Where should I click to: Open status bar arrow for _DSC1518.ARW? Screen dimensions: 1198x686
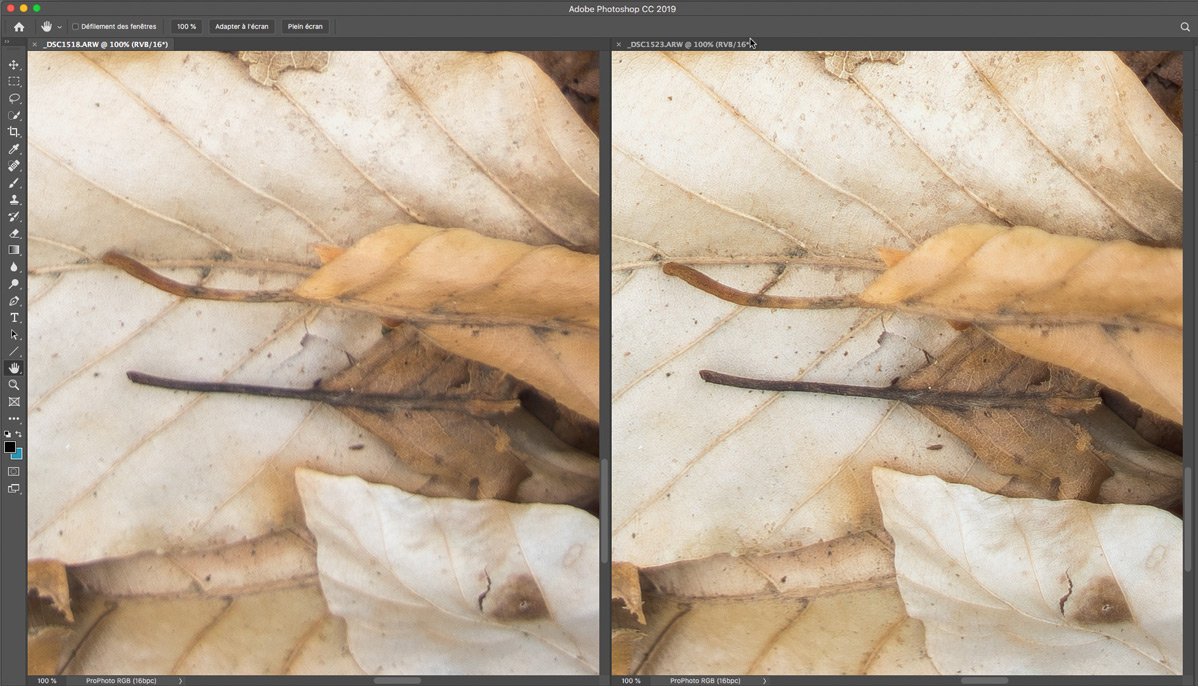[x=180, y=681]
